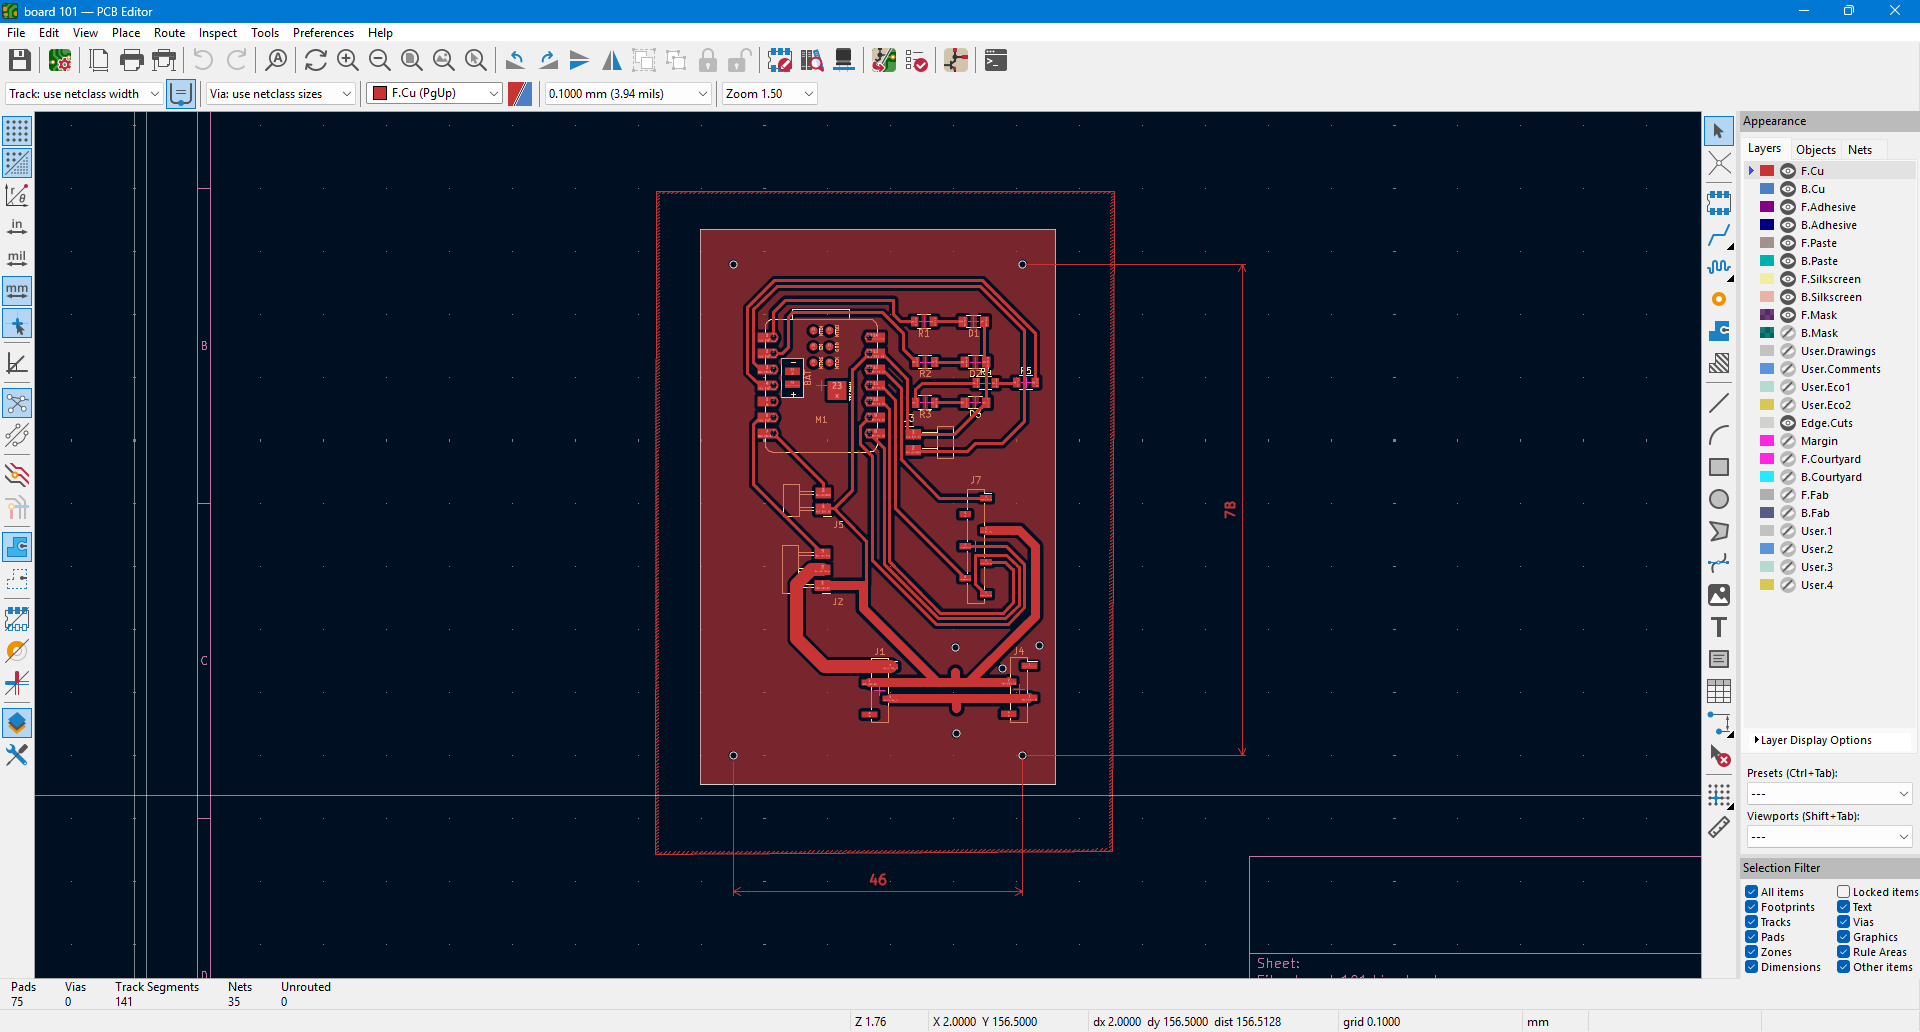Viewport: 1920px width, 1032px height.
Task: Select the Add Filled Zone tool
Action: pyautogui.click(x=1719, y=331)
